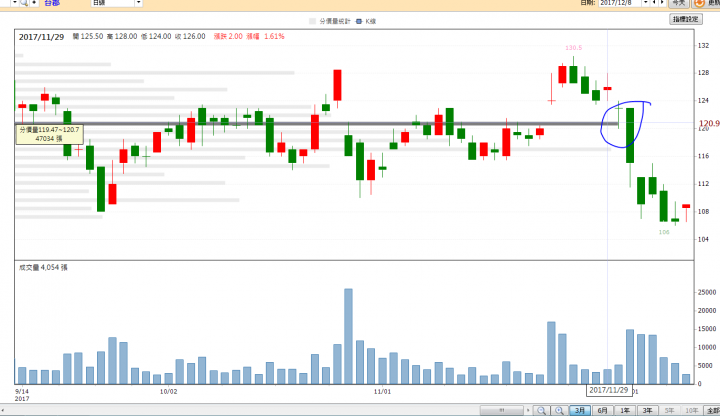Click the magnifier search icon in top toolbar

point(24,3)
